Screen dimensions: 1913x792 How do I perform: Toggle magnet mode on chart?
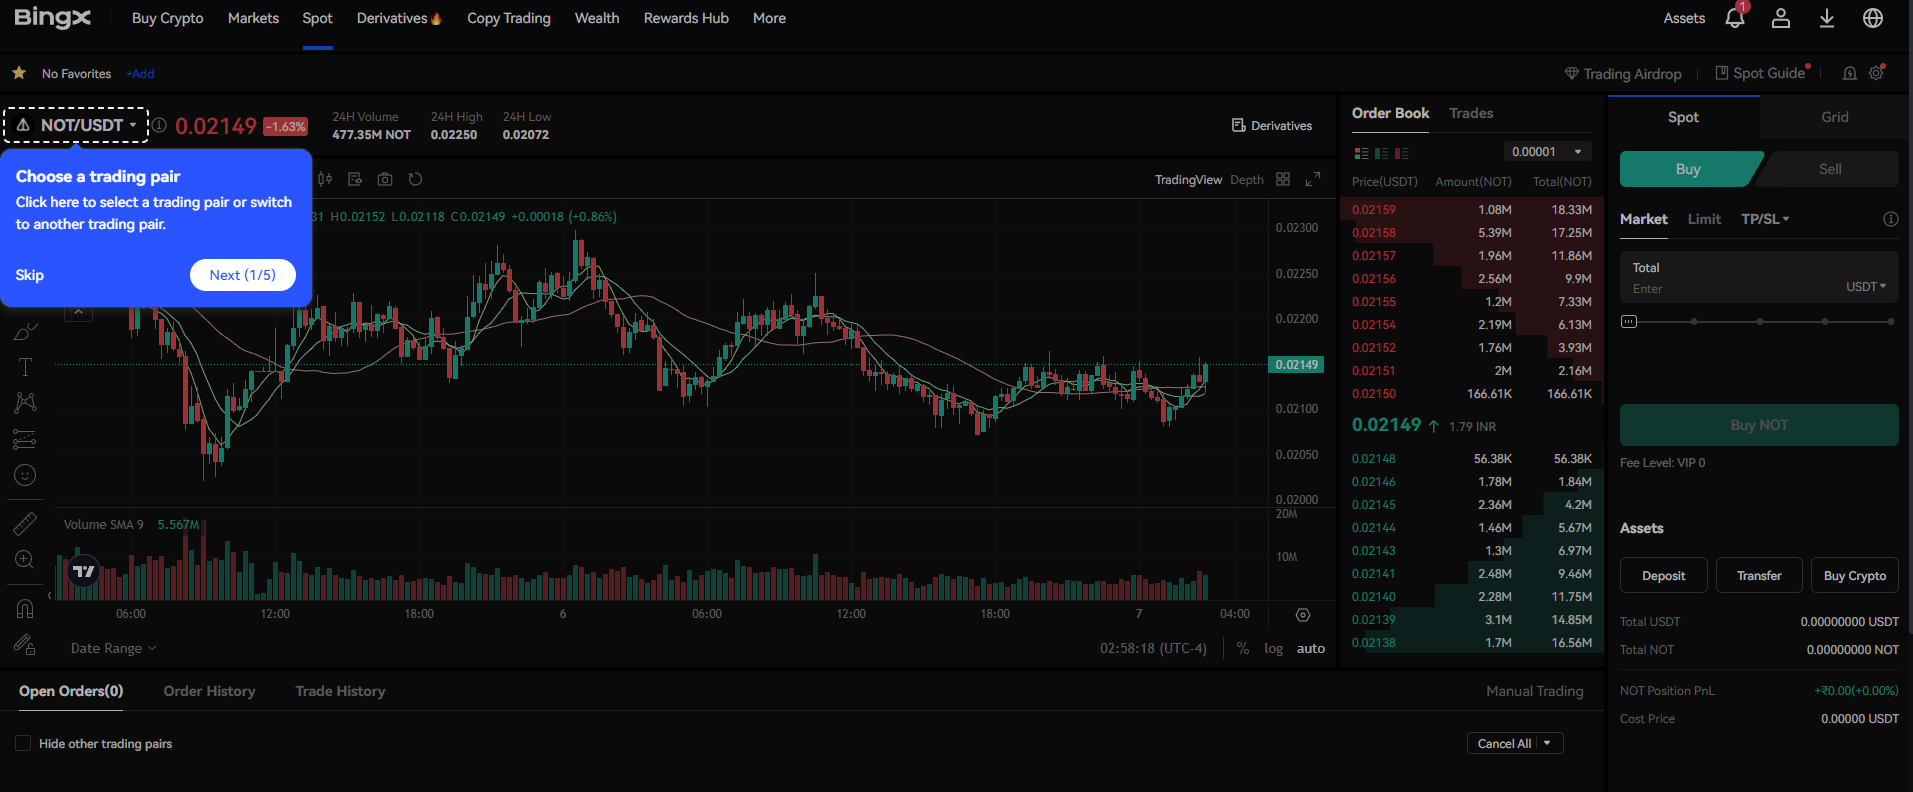pos(25,608)
